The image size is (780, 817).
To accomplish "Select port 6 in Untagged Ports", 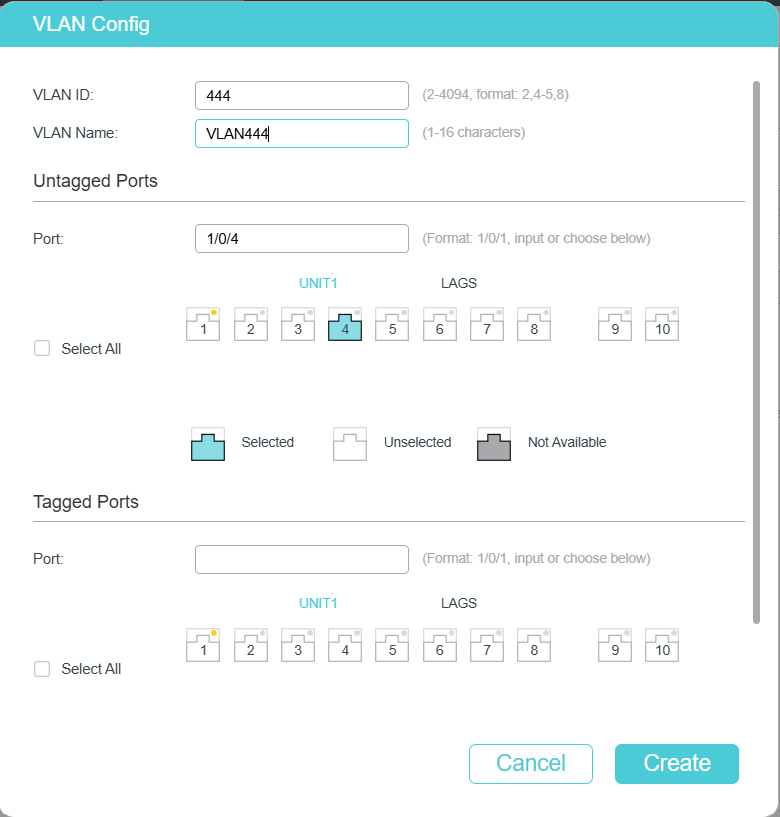I will (440, 324).
